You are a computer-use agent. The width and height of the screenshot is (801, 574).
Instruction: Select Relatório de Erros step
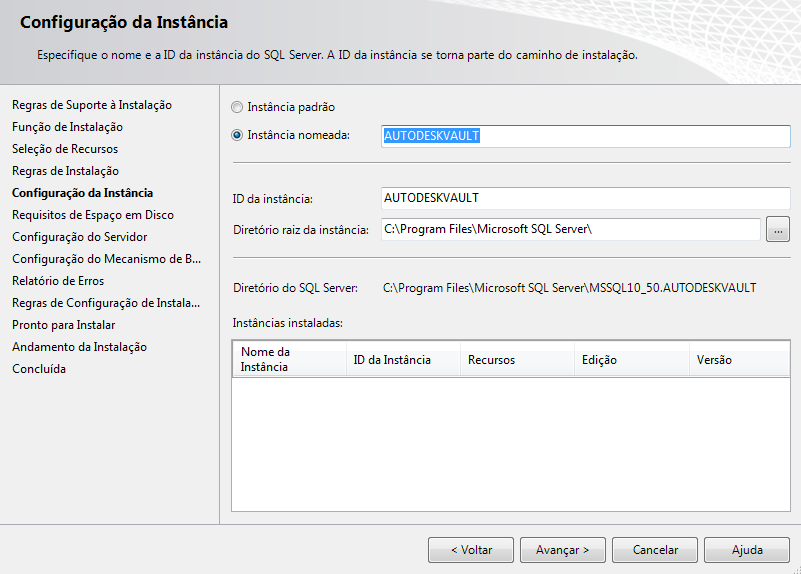click(58, 281)
